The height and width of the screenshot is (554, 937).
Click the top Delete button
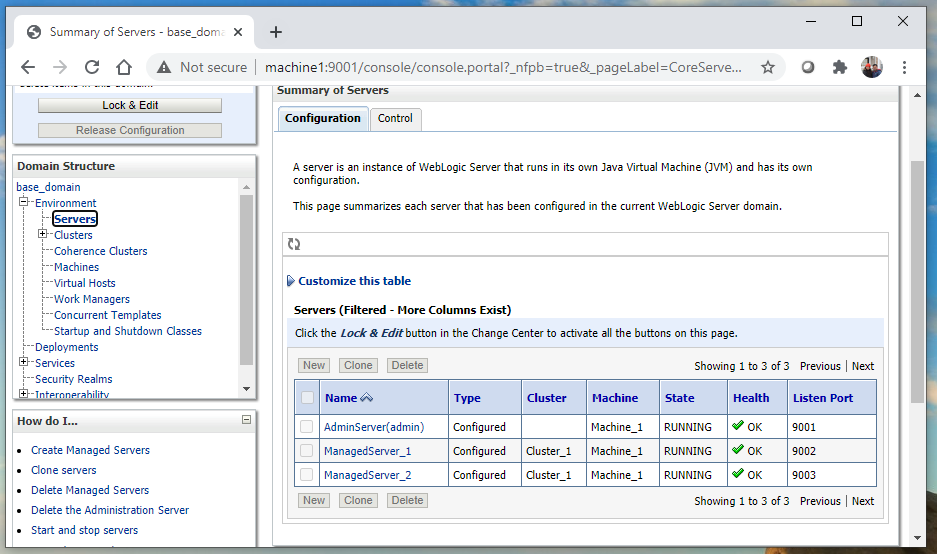coord(407,365)
